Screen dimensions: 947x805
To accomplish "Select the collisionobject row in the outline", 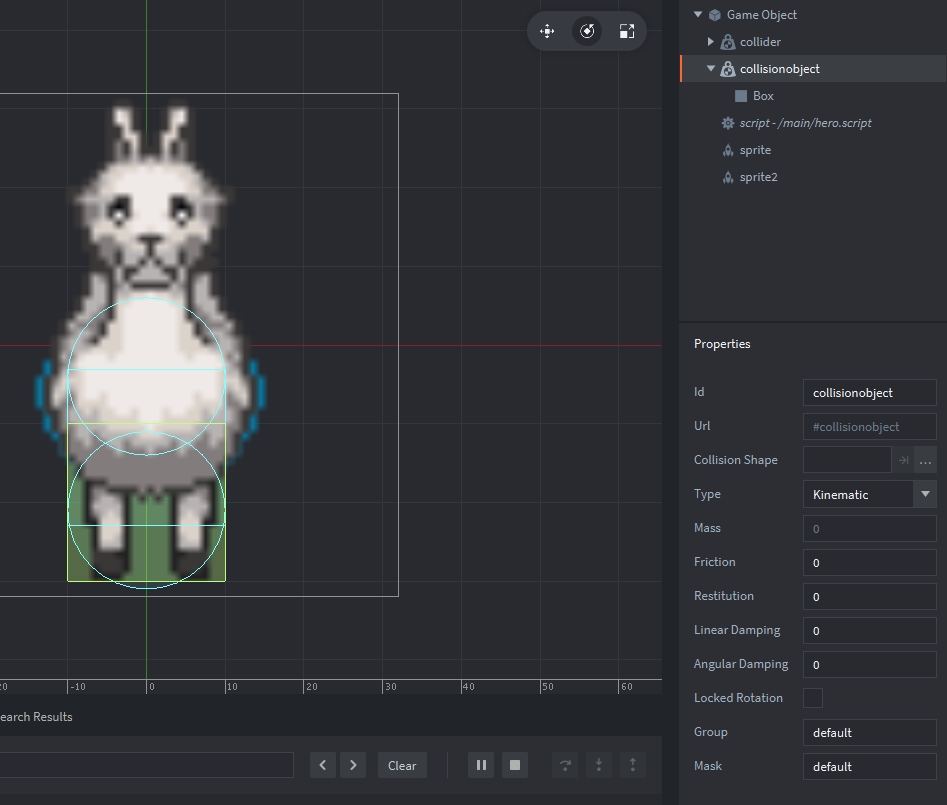I will pos(813,69).
